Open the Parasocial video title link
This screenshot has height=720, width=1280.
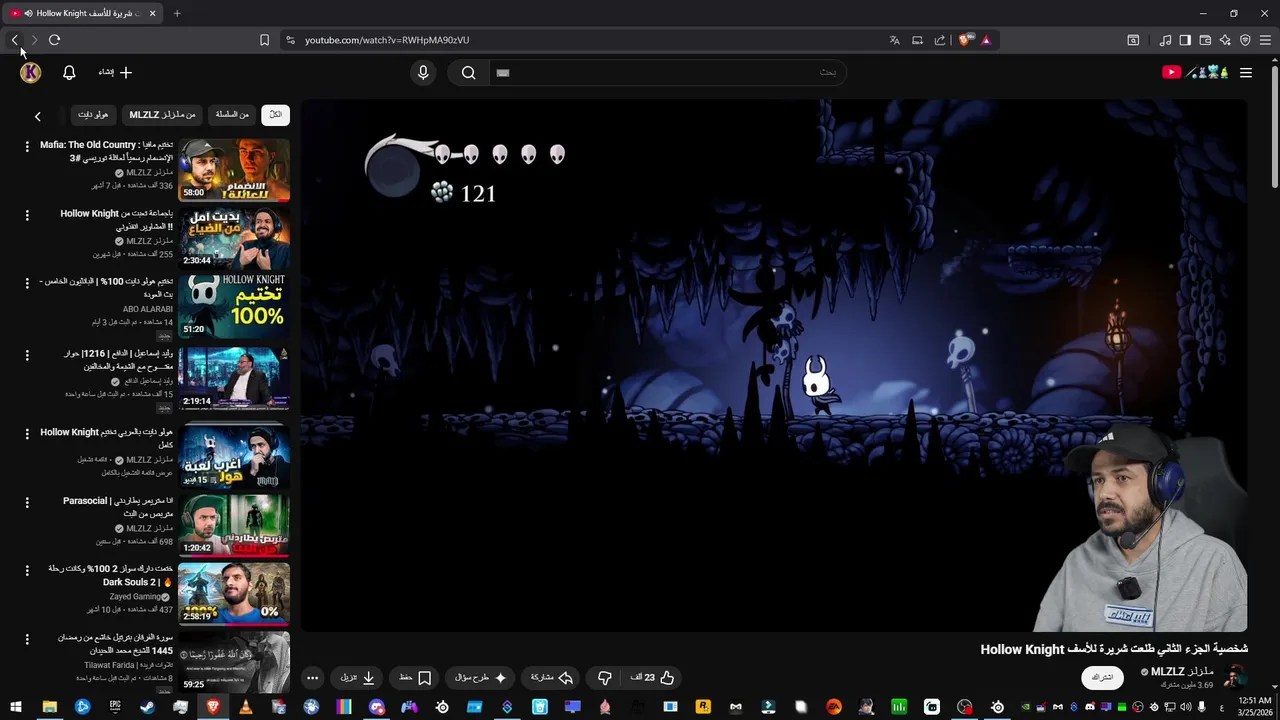click(x=118, y=507)
